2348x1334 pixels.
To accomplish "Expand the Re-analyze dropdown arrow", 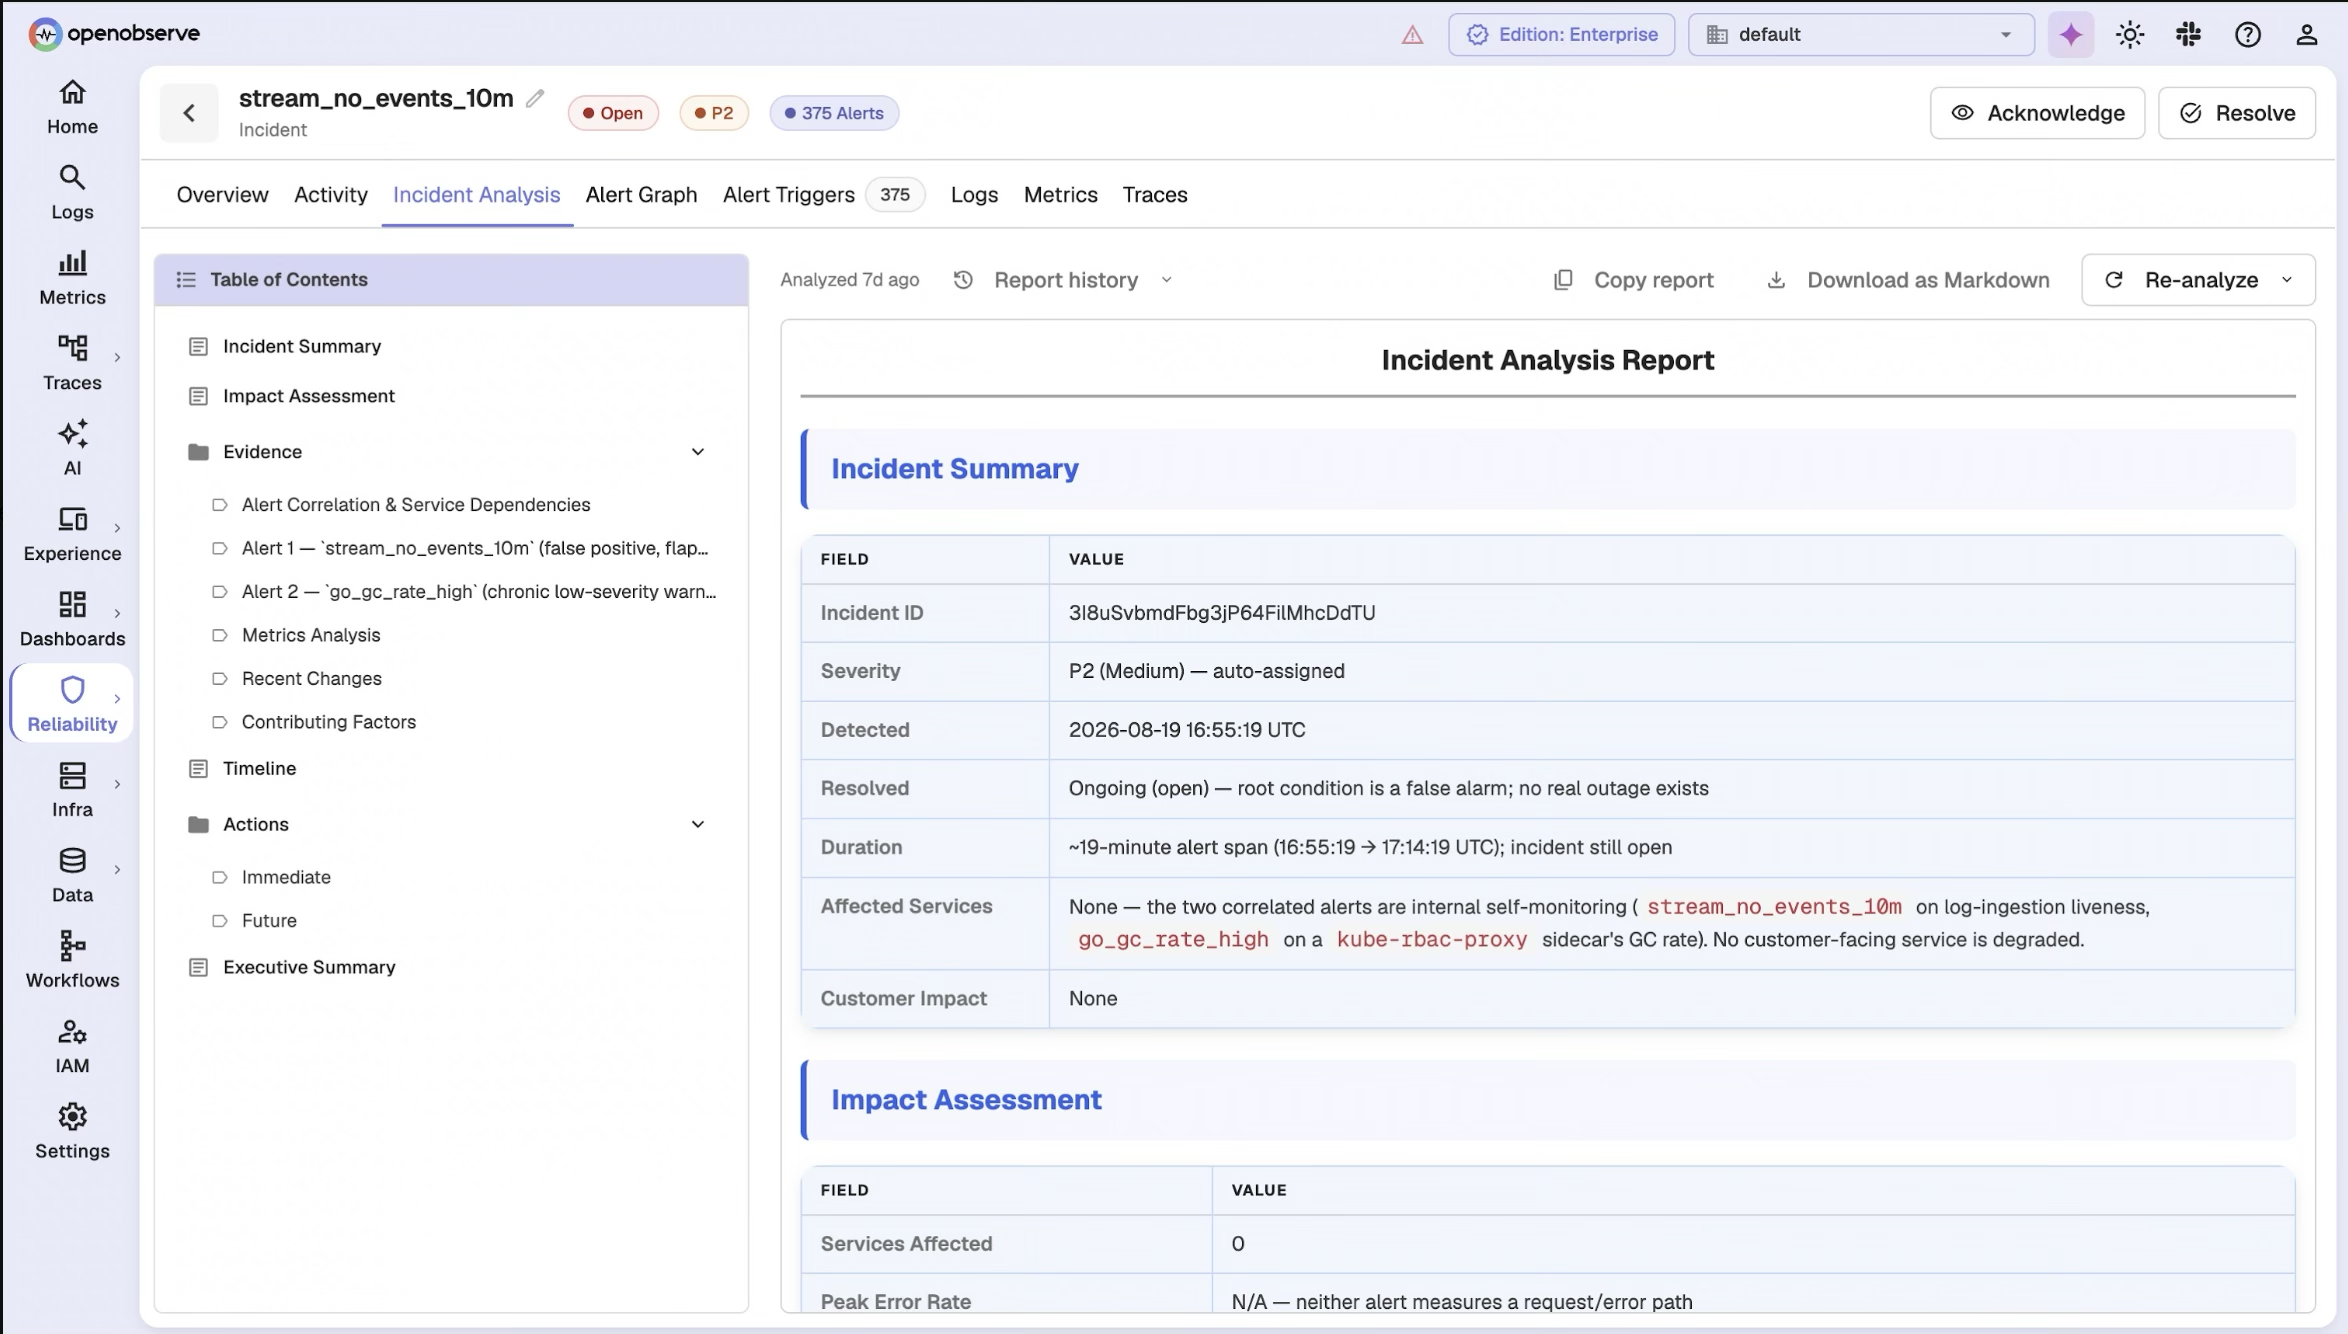I will [x=2287, y=280].
